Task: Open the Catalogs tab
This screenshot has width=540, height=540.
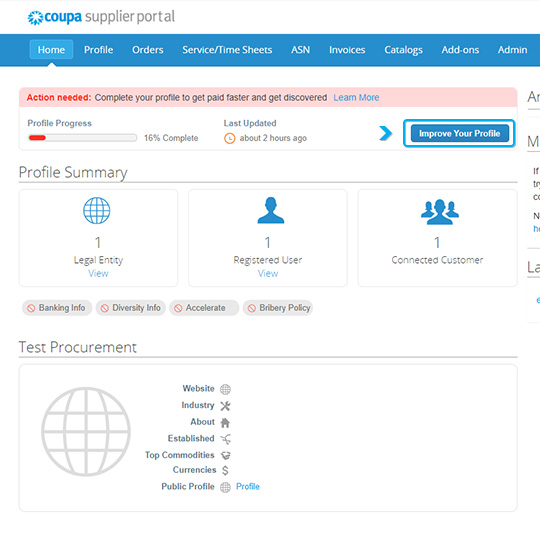Action: [403, 50]
